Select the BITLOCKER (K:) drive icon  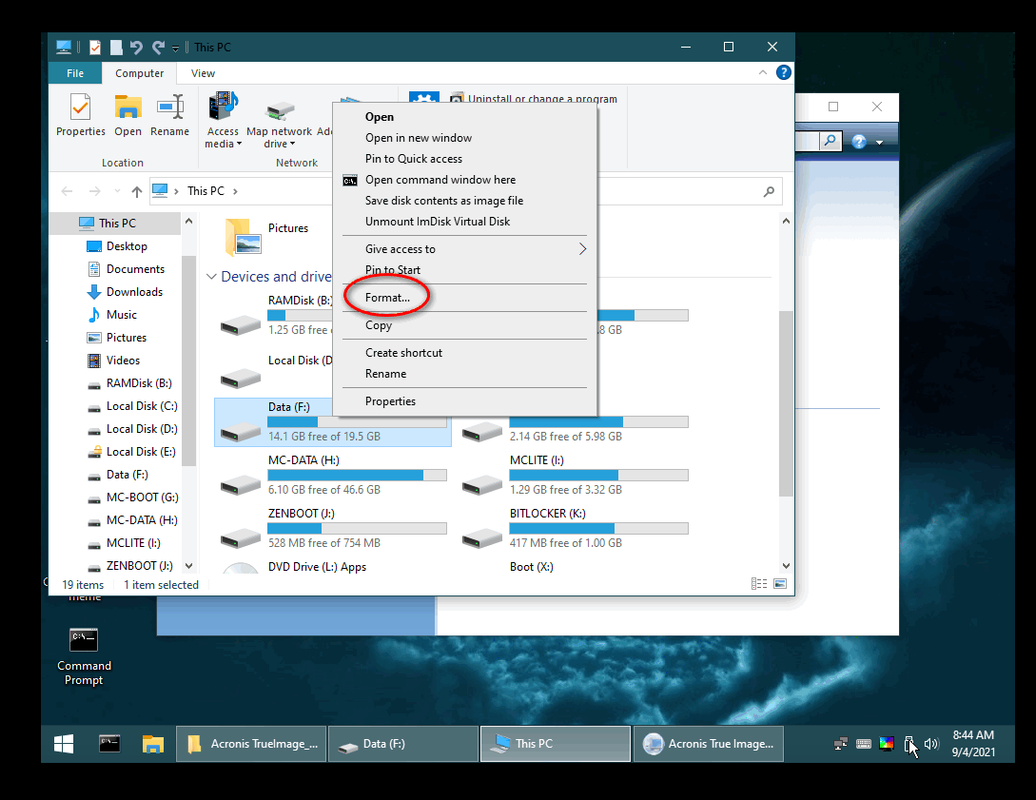482,538
